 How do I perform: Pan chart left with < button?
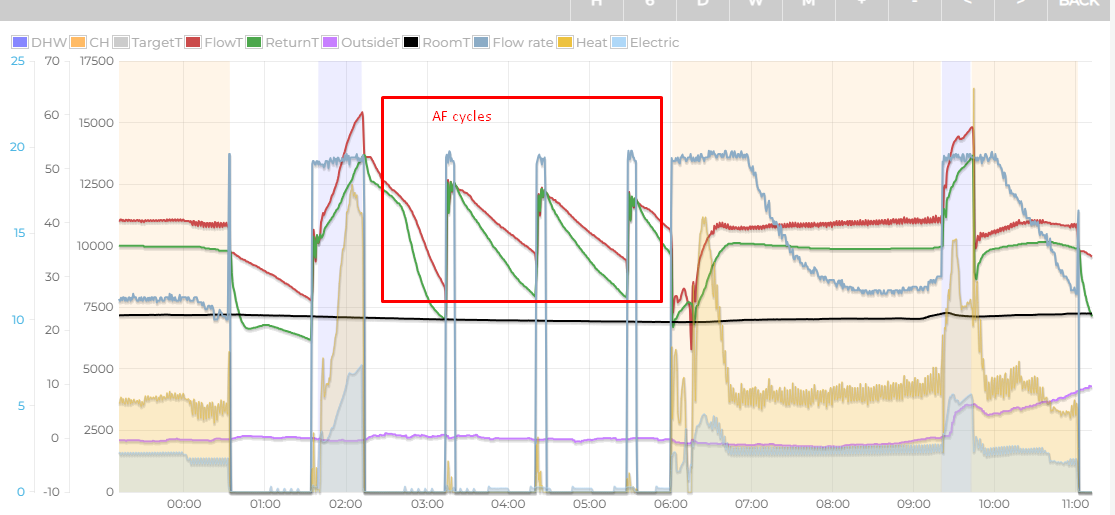[967, 5]
